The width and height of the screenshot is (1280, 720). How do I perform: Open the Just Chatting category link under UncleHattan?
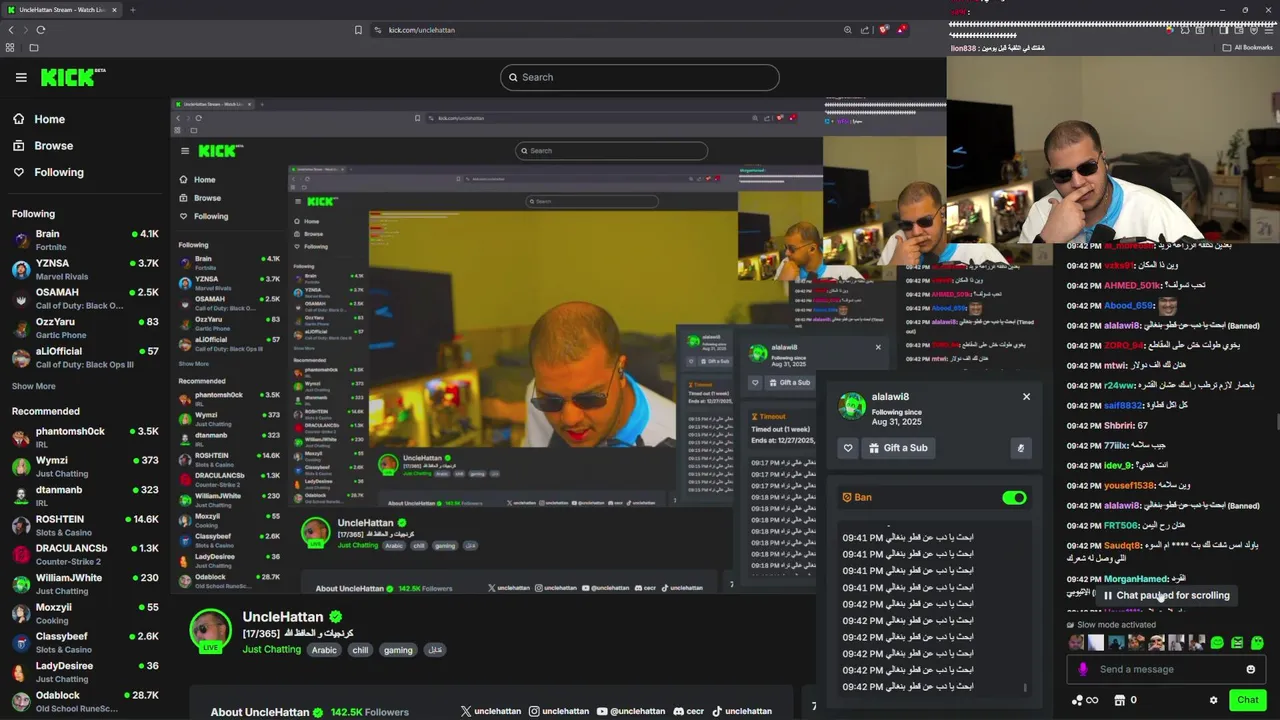pos(271,650)
